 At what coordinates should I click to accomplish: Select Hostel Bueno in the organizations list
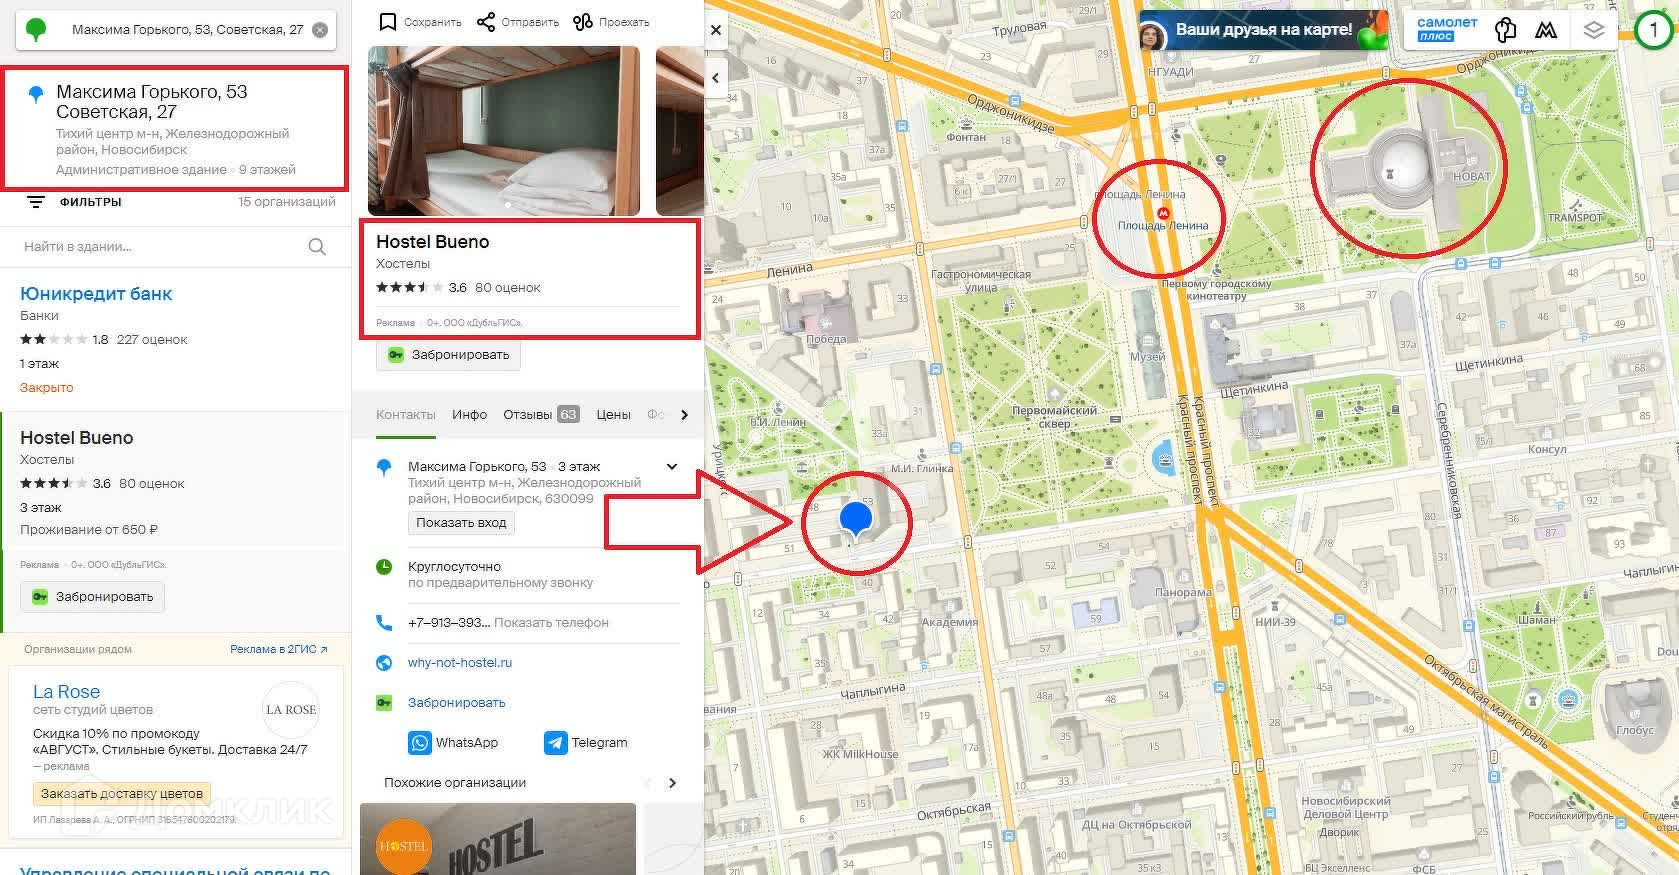click(x=77, y=438)
